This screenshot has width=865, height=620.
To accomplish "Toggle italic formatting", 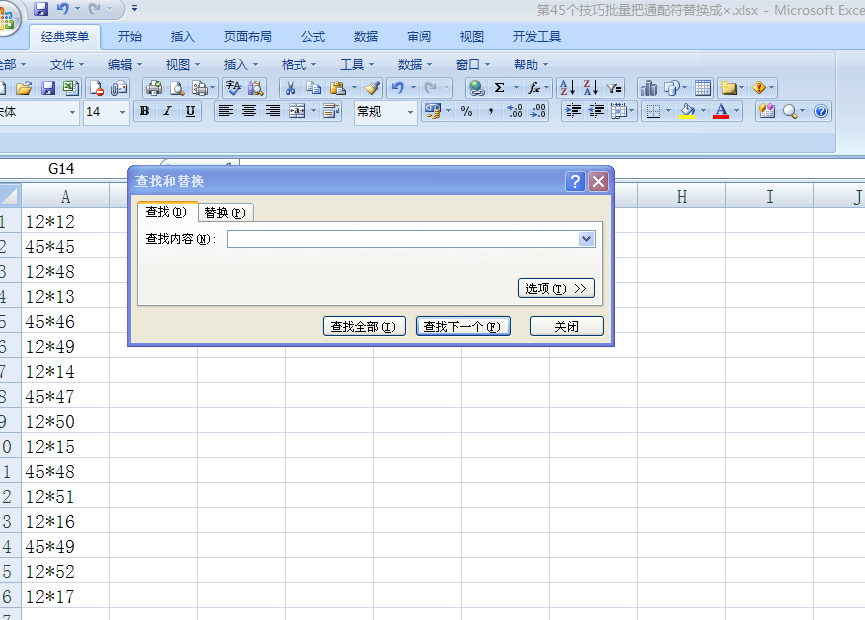I will 167,112.
